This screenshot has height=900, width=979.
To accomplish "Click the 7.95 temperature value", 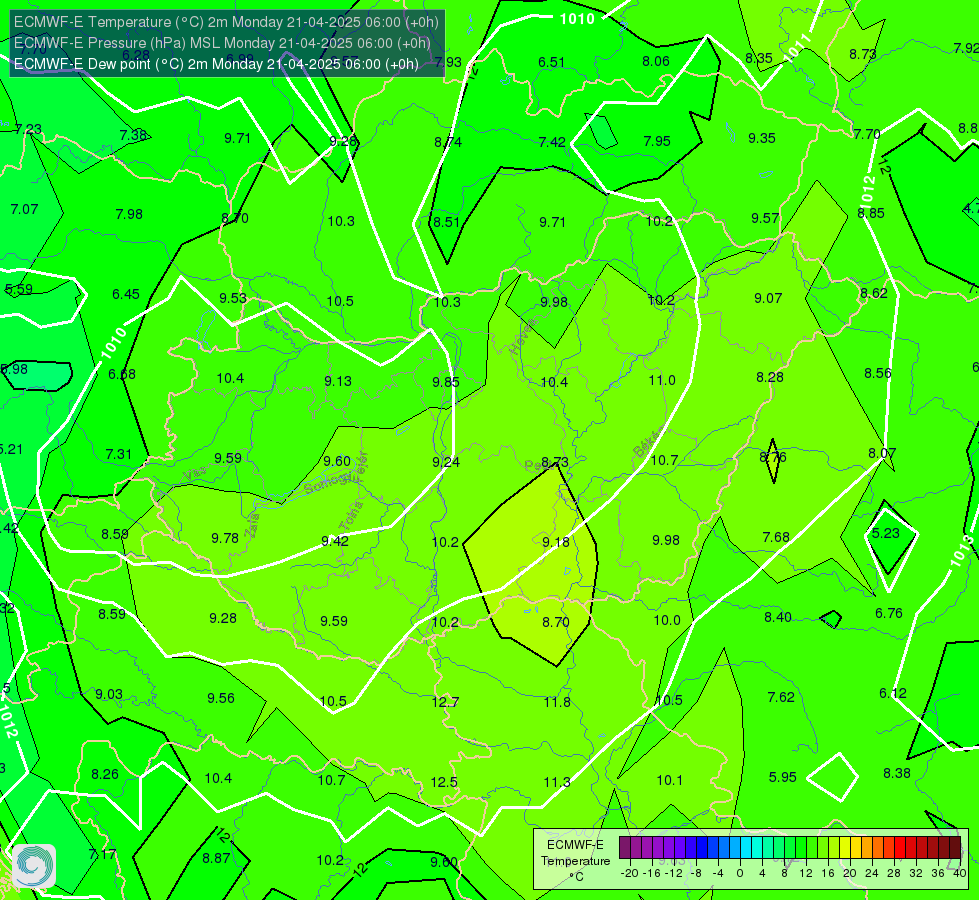I will click(657, 141).
